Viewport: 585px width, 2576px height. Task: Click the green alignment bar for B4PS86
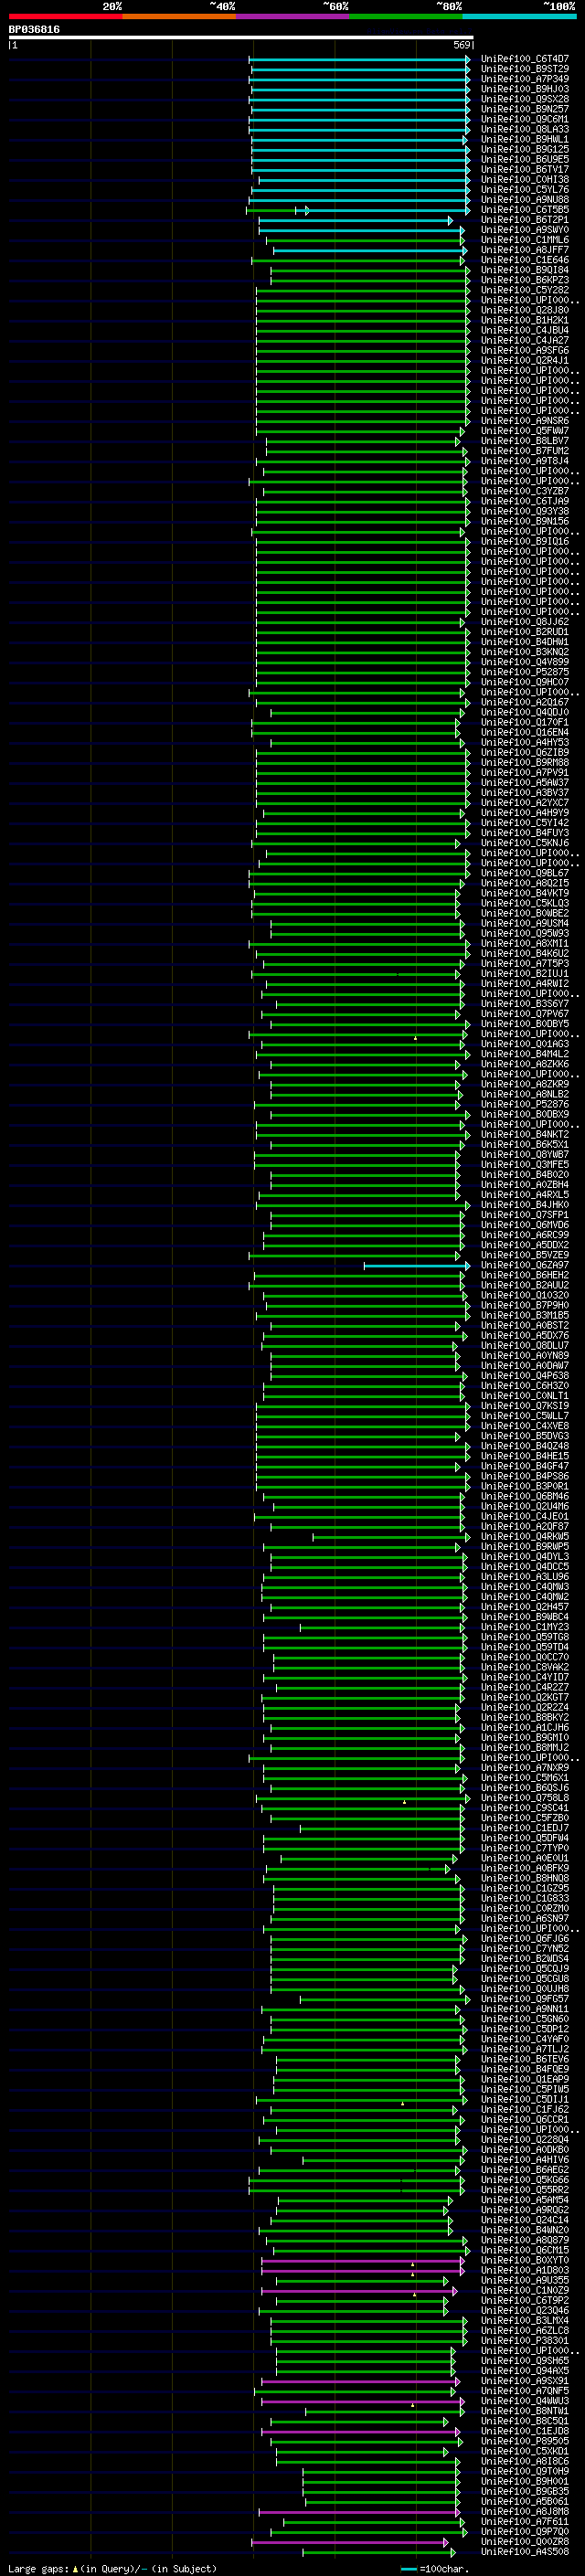click(x=363, y=1477)
